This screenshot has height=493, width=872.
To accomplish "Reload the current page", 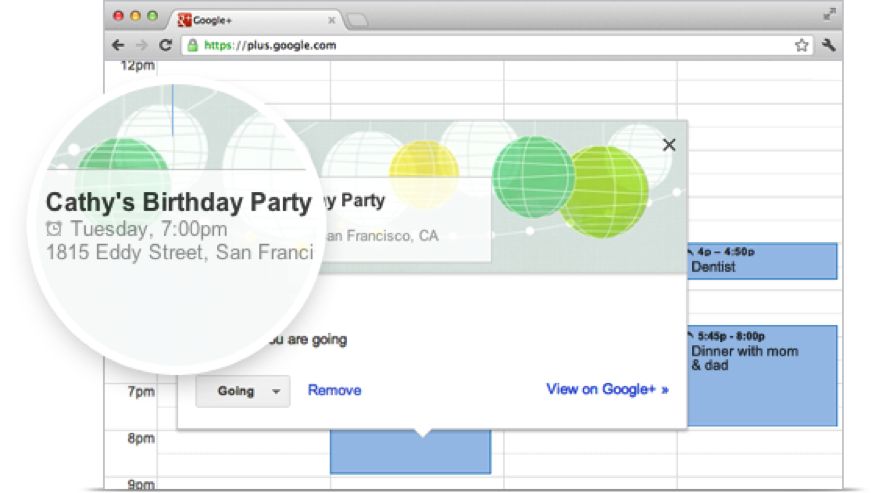I will point(165,45).
